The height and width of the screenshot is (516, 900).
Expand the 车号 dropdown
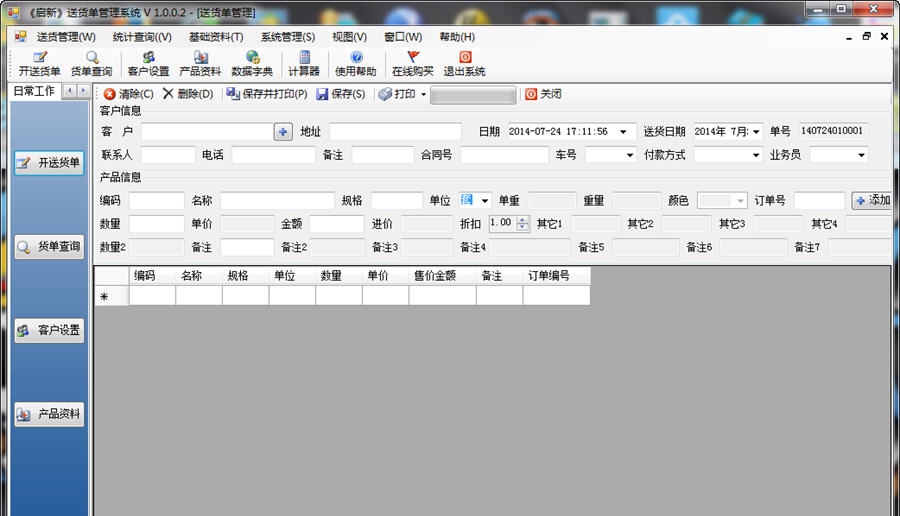(x=630, y=155)
